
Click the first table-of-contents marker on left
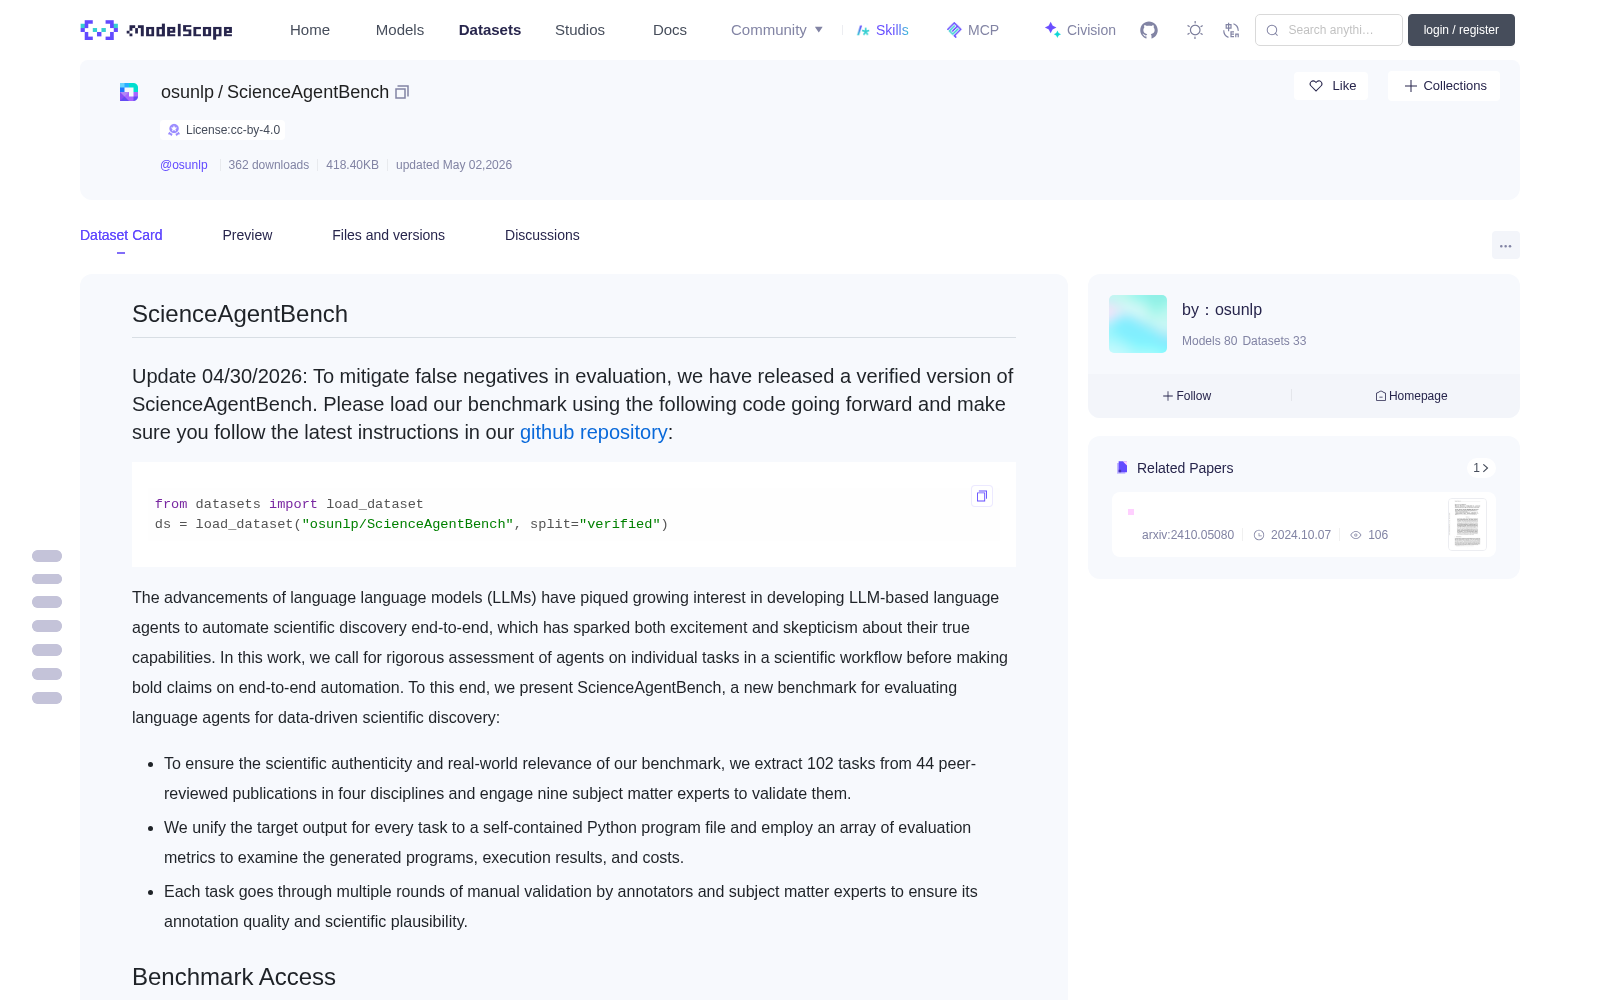[x=47, y=556]
